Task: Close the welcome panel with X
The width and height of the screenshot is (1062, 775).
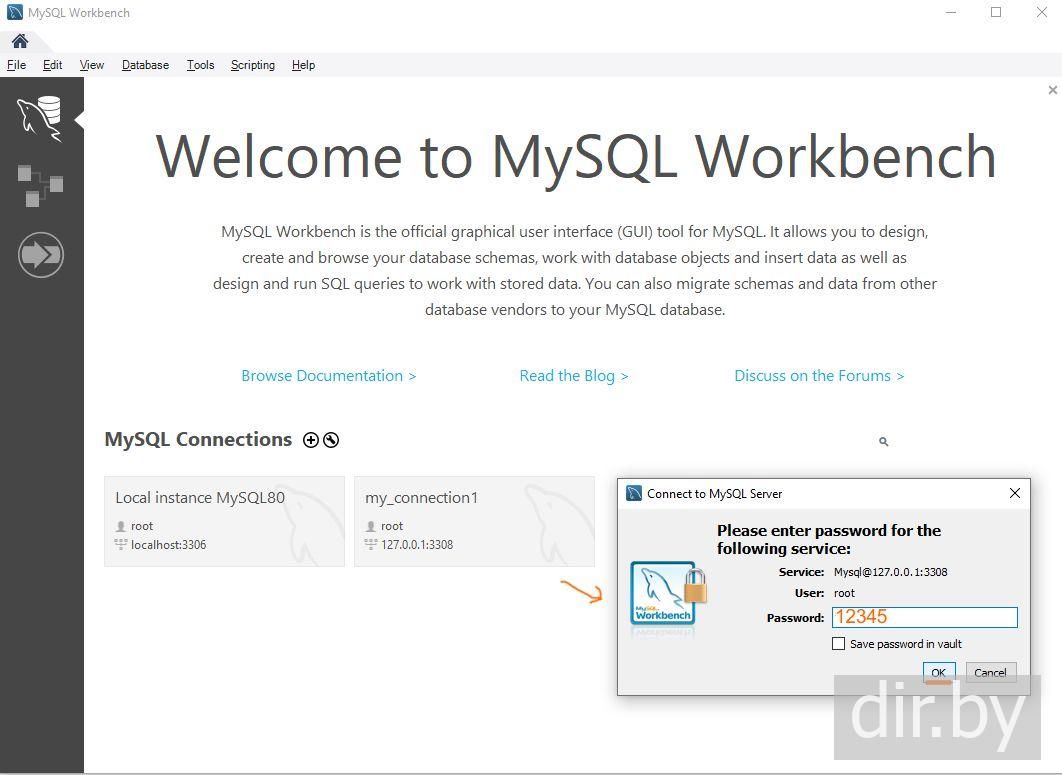Action: pos(1053,90)
